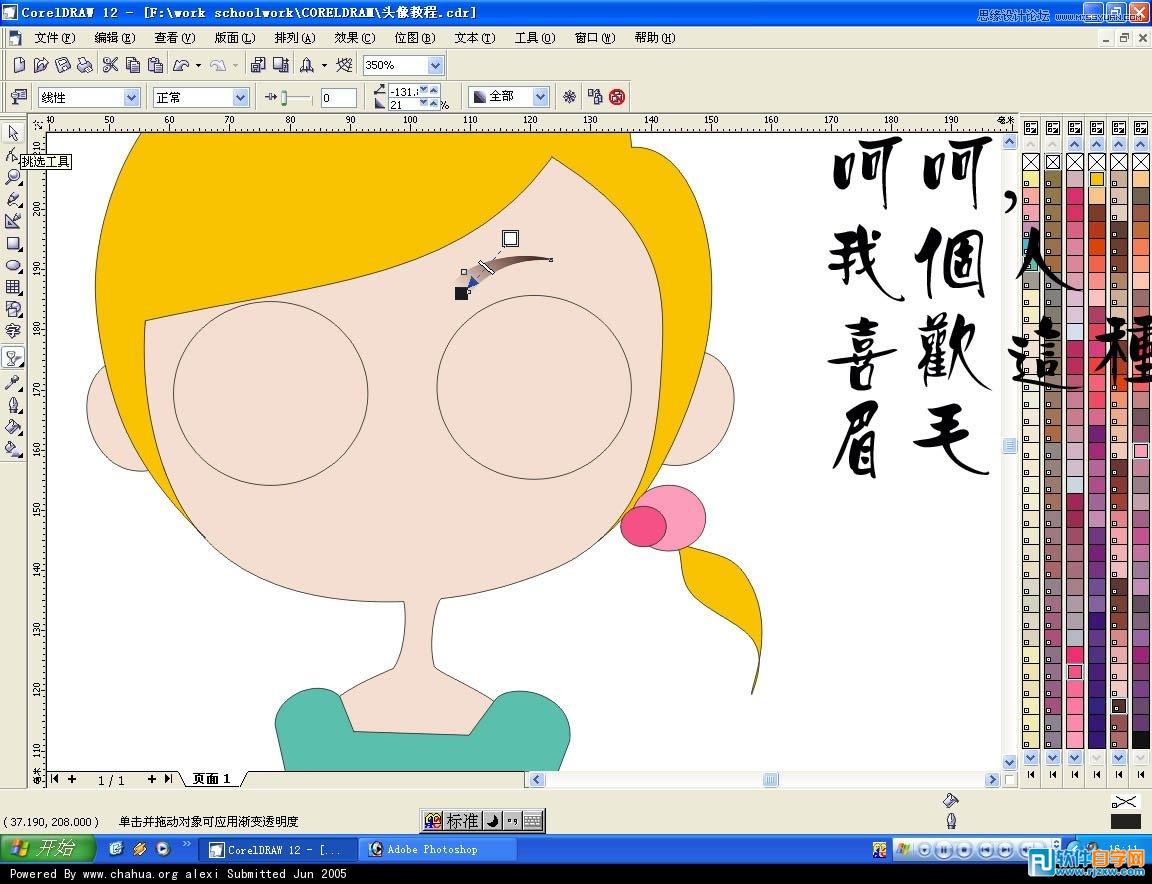The height and width of the screenshot is (884, 1152).
Task: Select the Pick tool
Action: point(14,132)
